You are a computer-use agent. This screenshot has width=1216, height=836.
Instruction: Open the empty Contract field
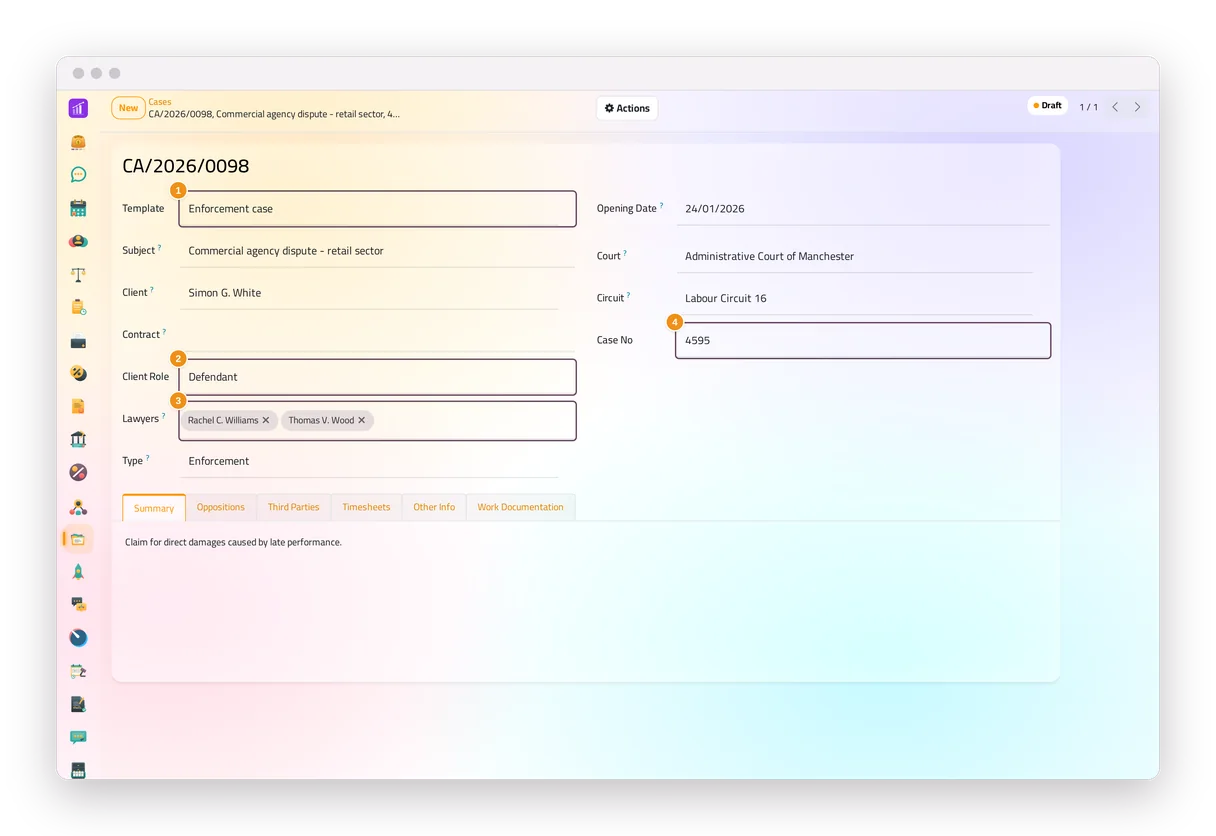376,335
